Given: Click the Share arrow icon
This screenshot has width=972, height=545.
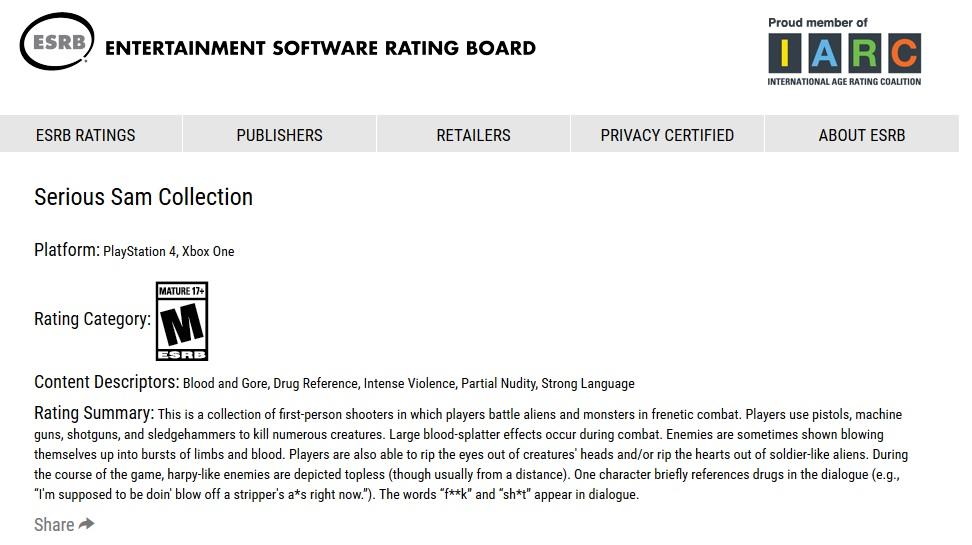Looking at the screenshot, I should [87, 524].
